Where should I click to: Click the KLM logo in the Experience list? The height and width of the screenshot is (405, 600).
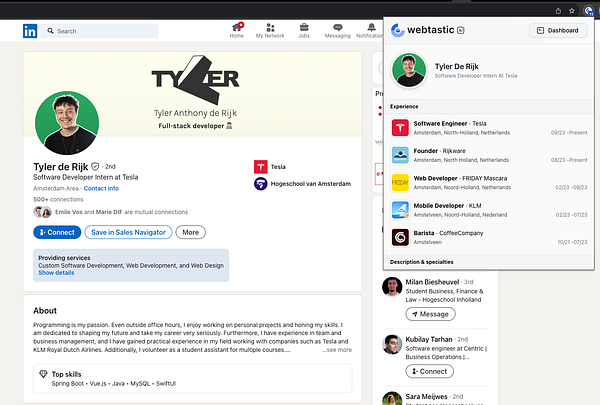pyautogui.click(x=400, y=210)
